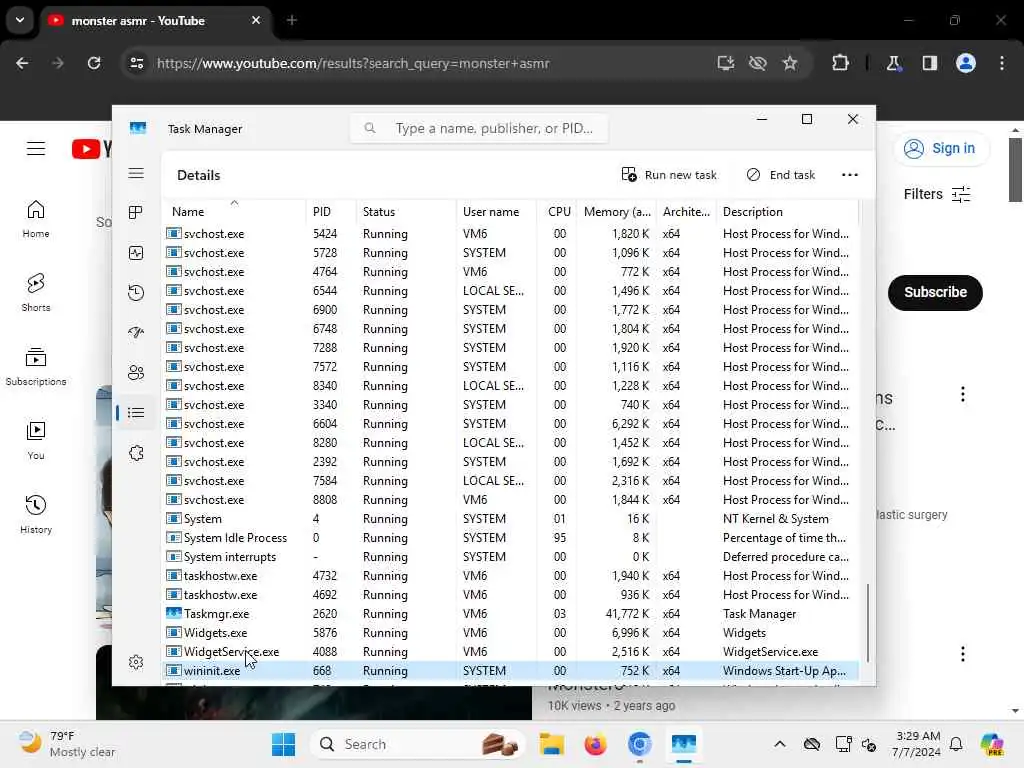Sort by Description column header
Screen dimensions: 1024x768
coord(787,212)
